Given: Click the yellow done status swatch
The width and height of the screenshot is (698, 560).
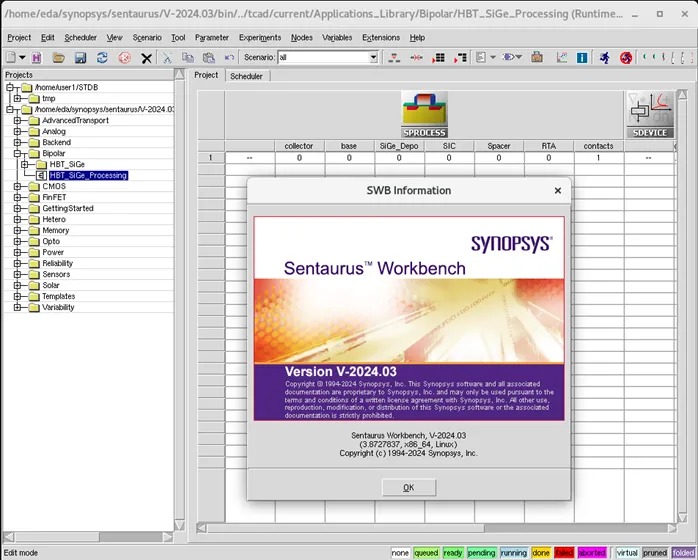Looking at the screenshot, I should [x=541, y=553].
